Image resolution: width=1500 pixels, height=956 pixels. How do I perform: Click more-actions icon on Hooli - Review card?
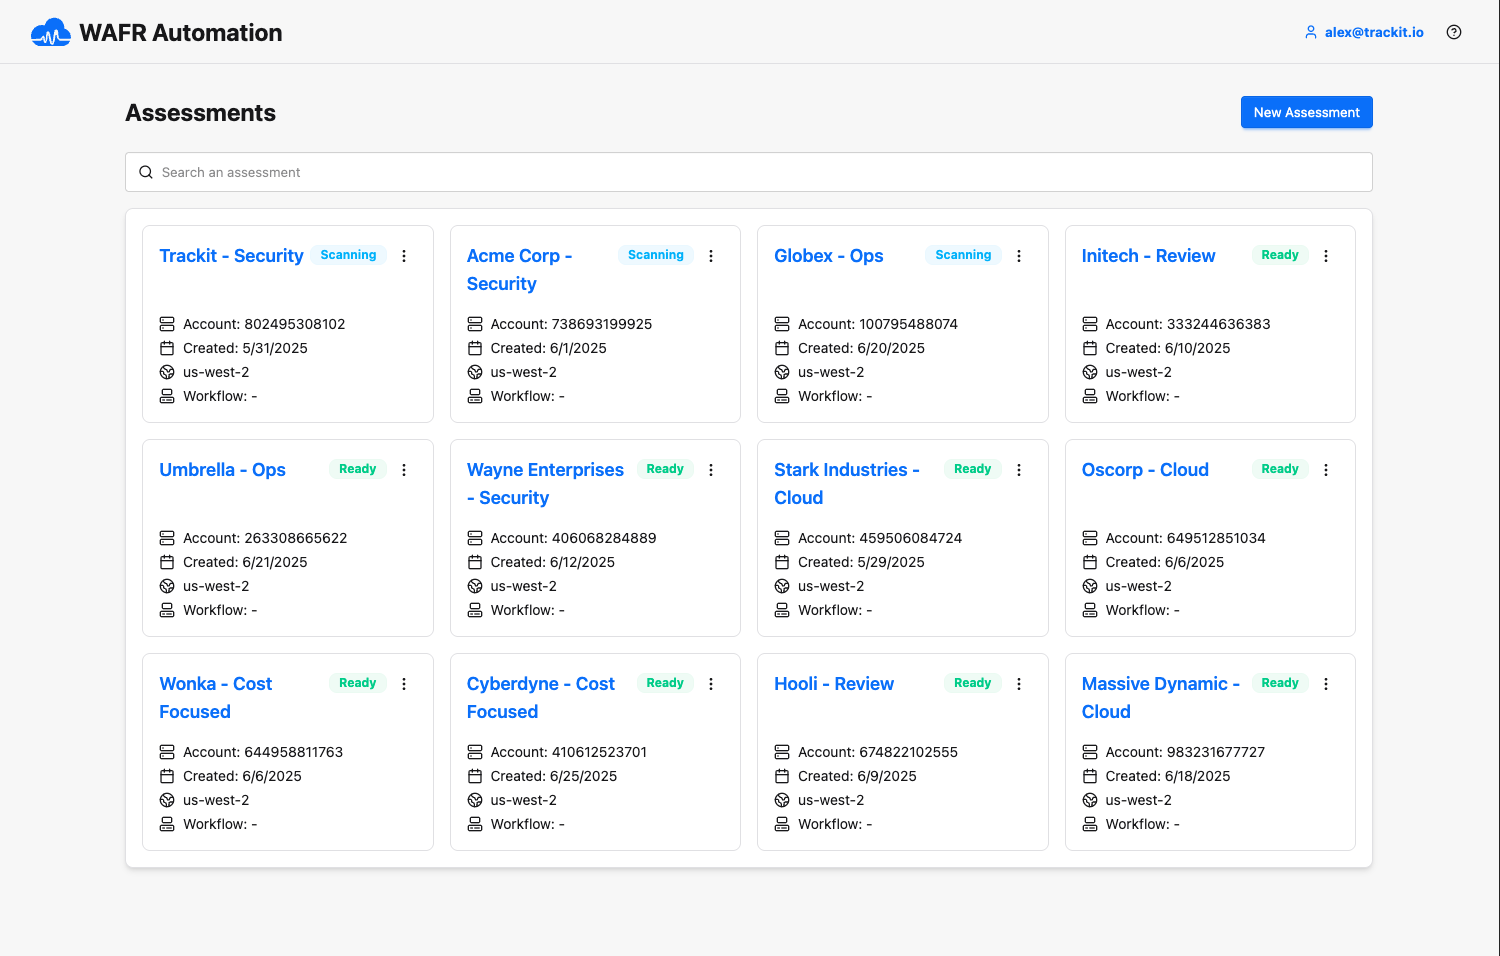tap(1019, 684)
